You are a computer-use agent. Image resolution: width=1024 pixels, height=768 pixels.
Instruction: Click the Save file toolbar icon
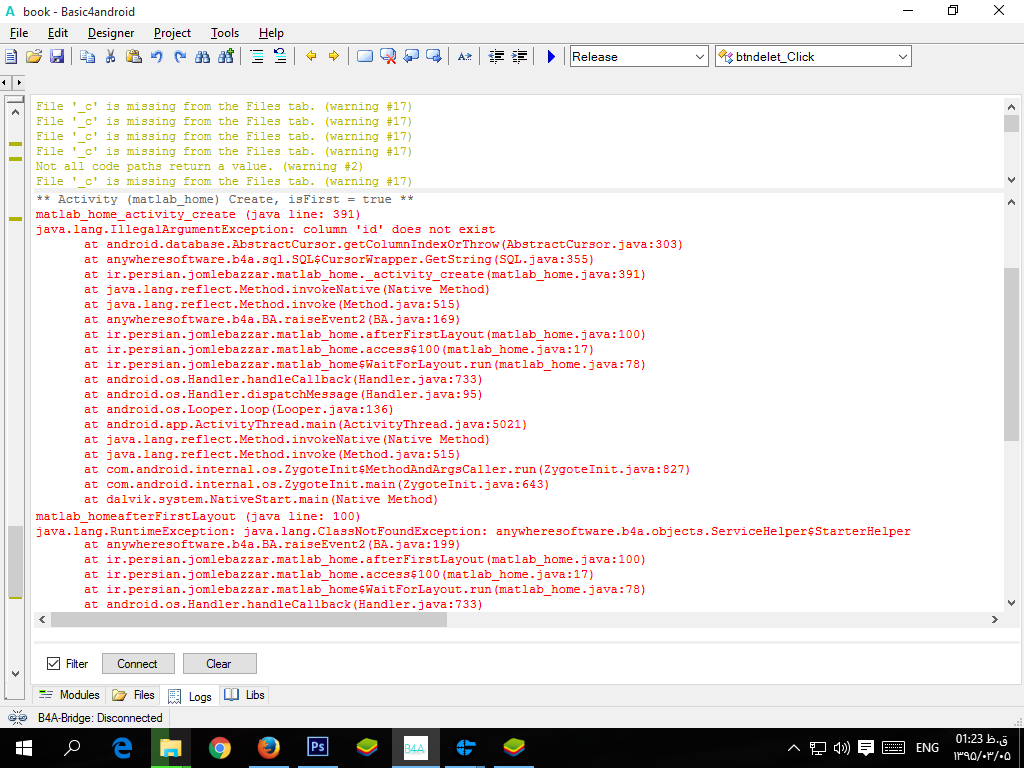(x=57, y=57)
